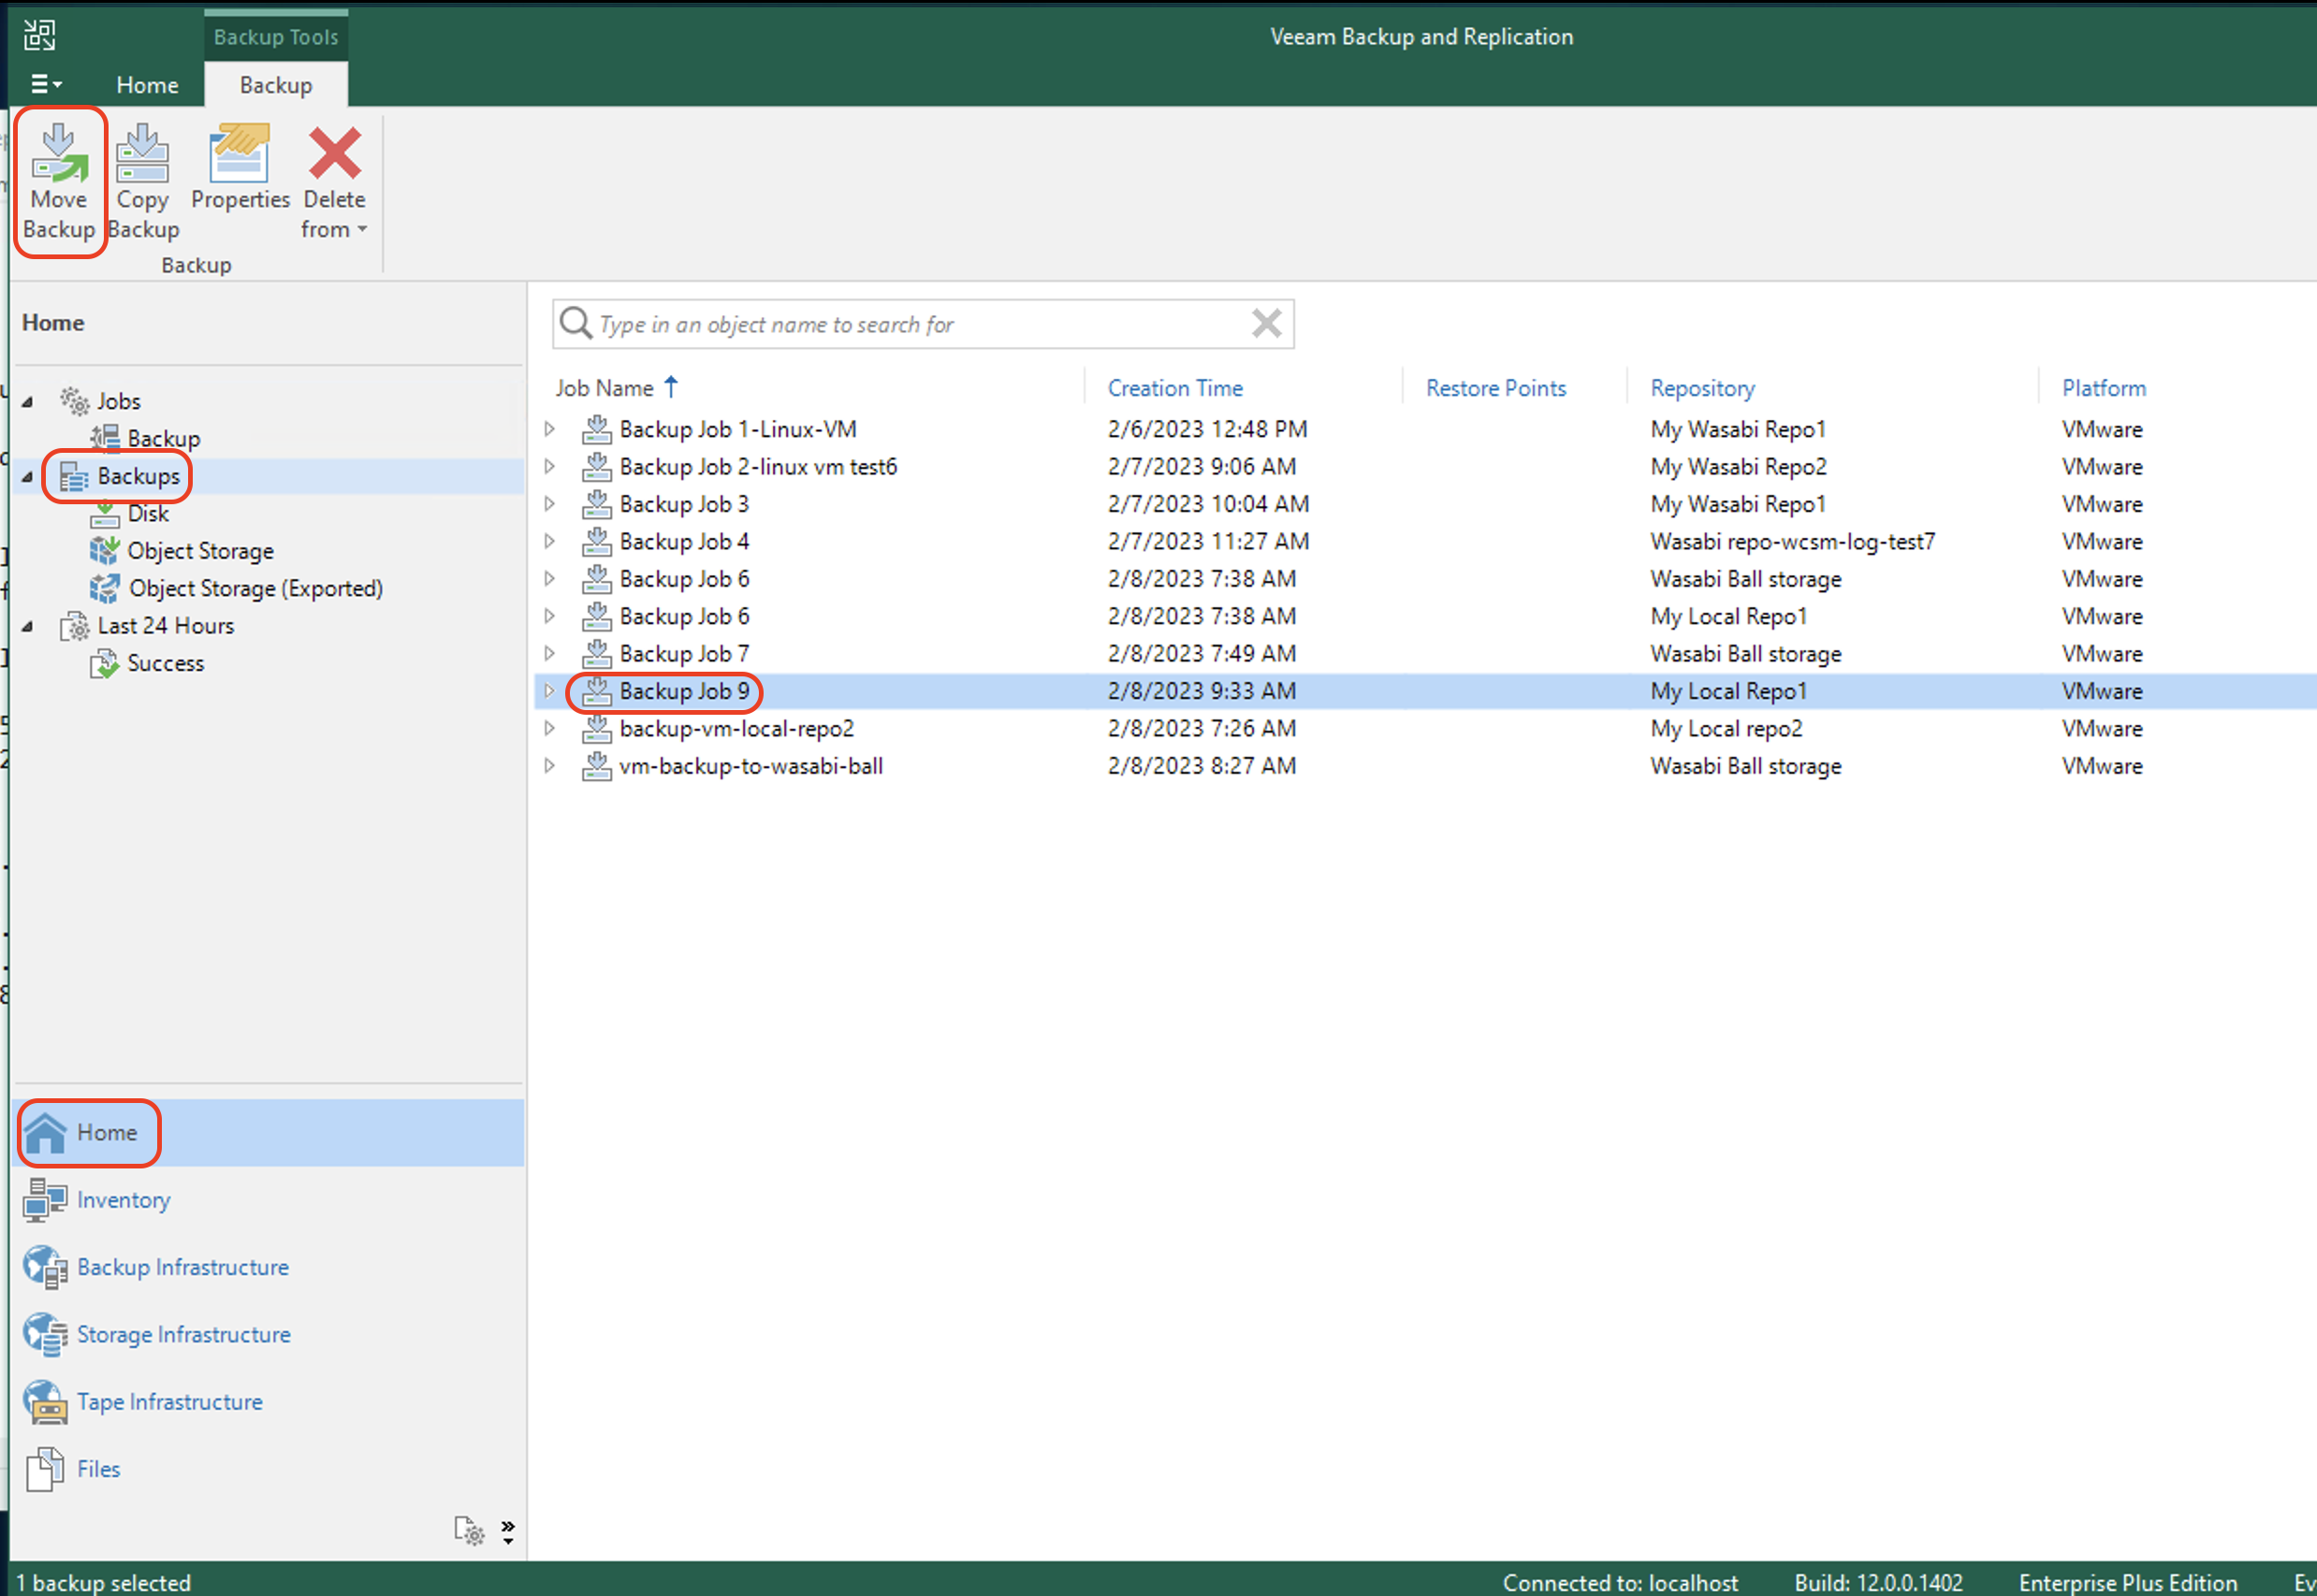Click the Backup Infrastructure globe icon
Screen dimensions: 2317x1596
click(x=45, y=1267)
